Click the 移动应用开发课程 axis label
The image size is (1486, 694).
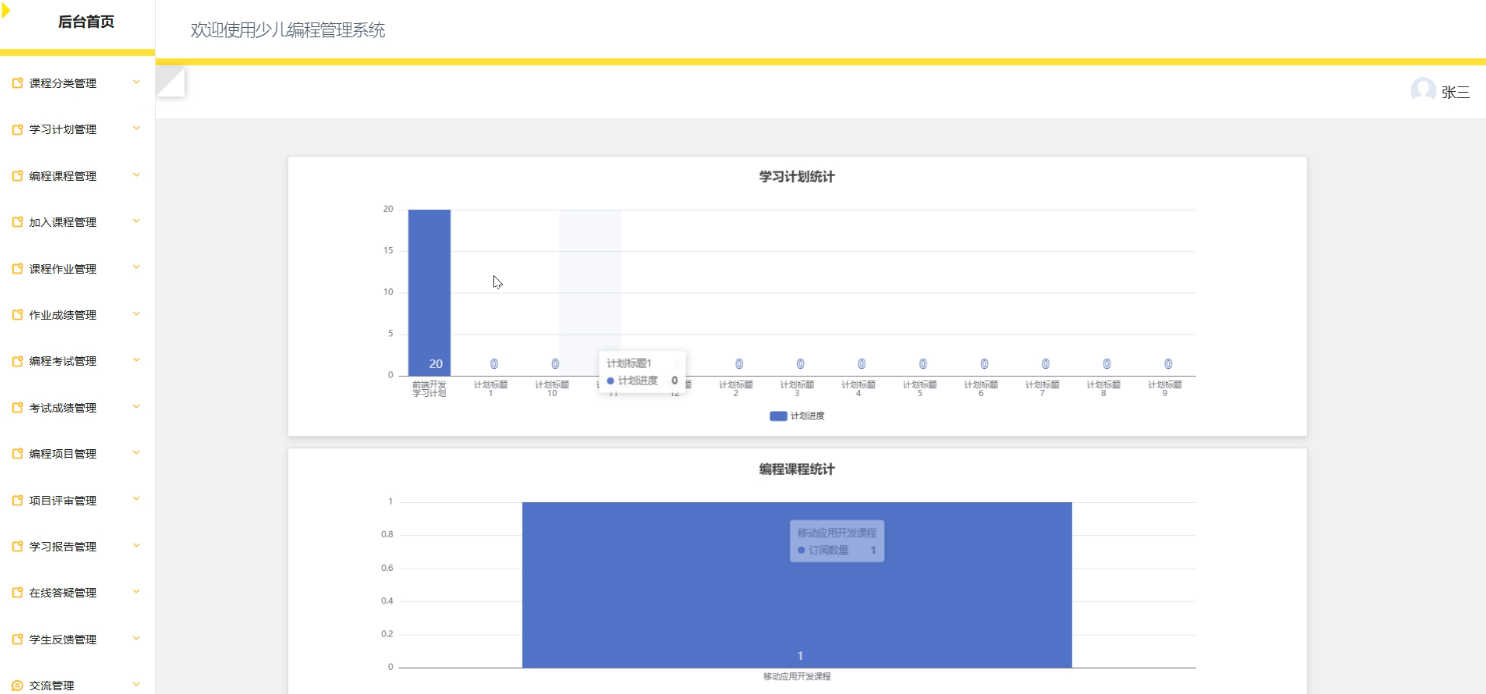click(797, 677)
